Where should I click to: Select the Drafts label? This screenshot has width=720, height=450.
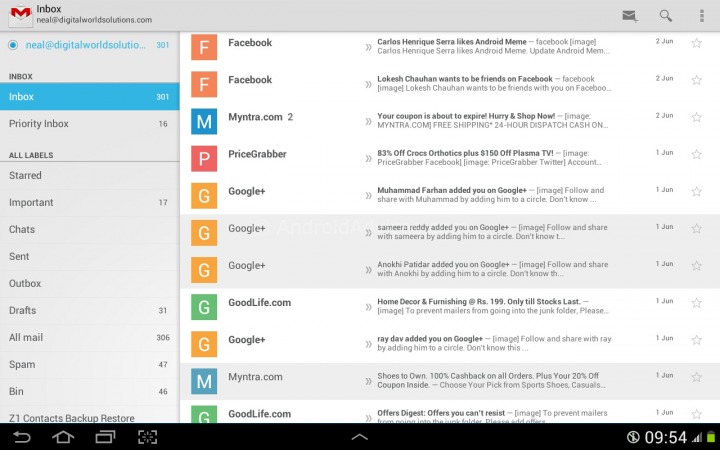coord(90,310)
